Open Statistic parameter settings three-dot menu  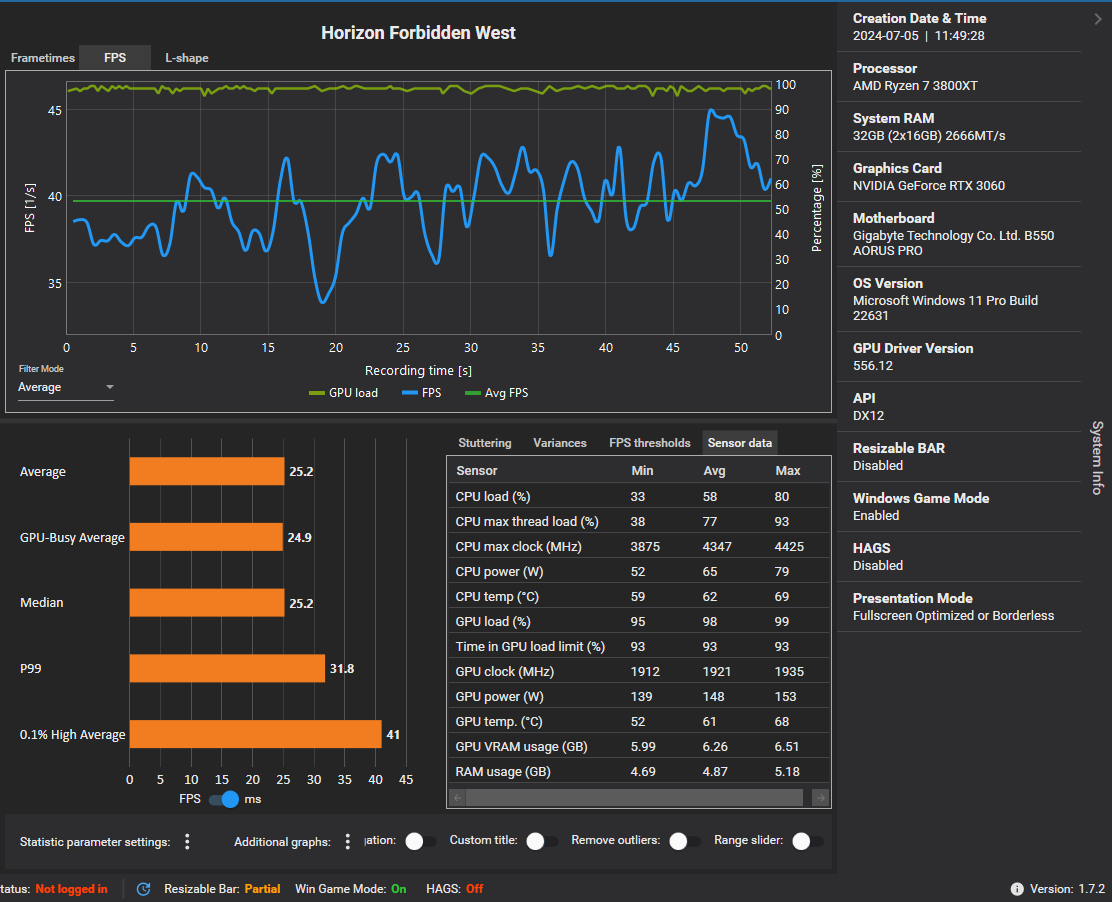pyautogui.click(x=187, y=841)
